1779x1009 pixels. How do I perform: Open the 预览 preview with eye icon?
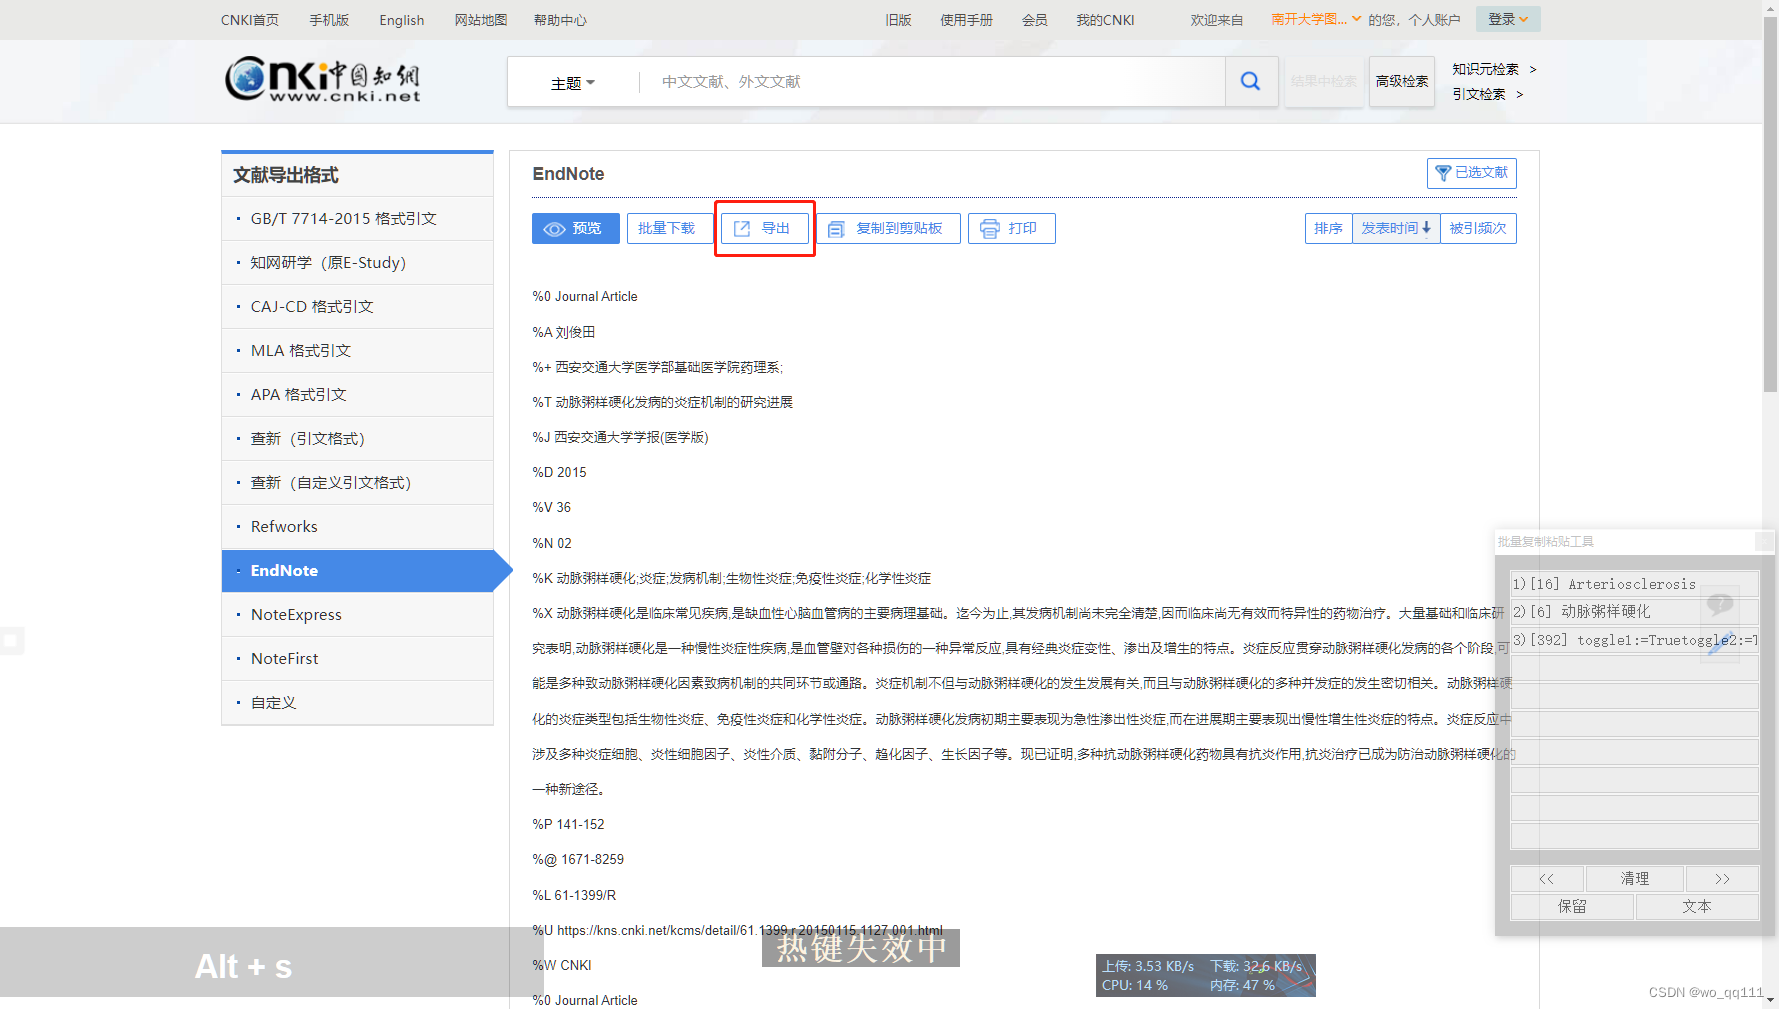click(x=554, y=228)
